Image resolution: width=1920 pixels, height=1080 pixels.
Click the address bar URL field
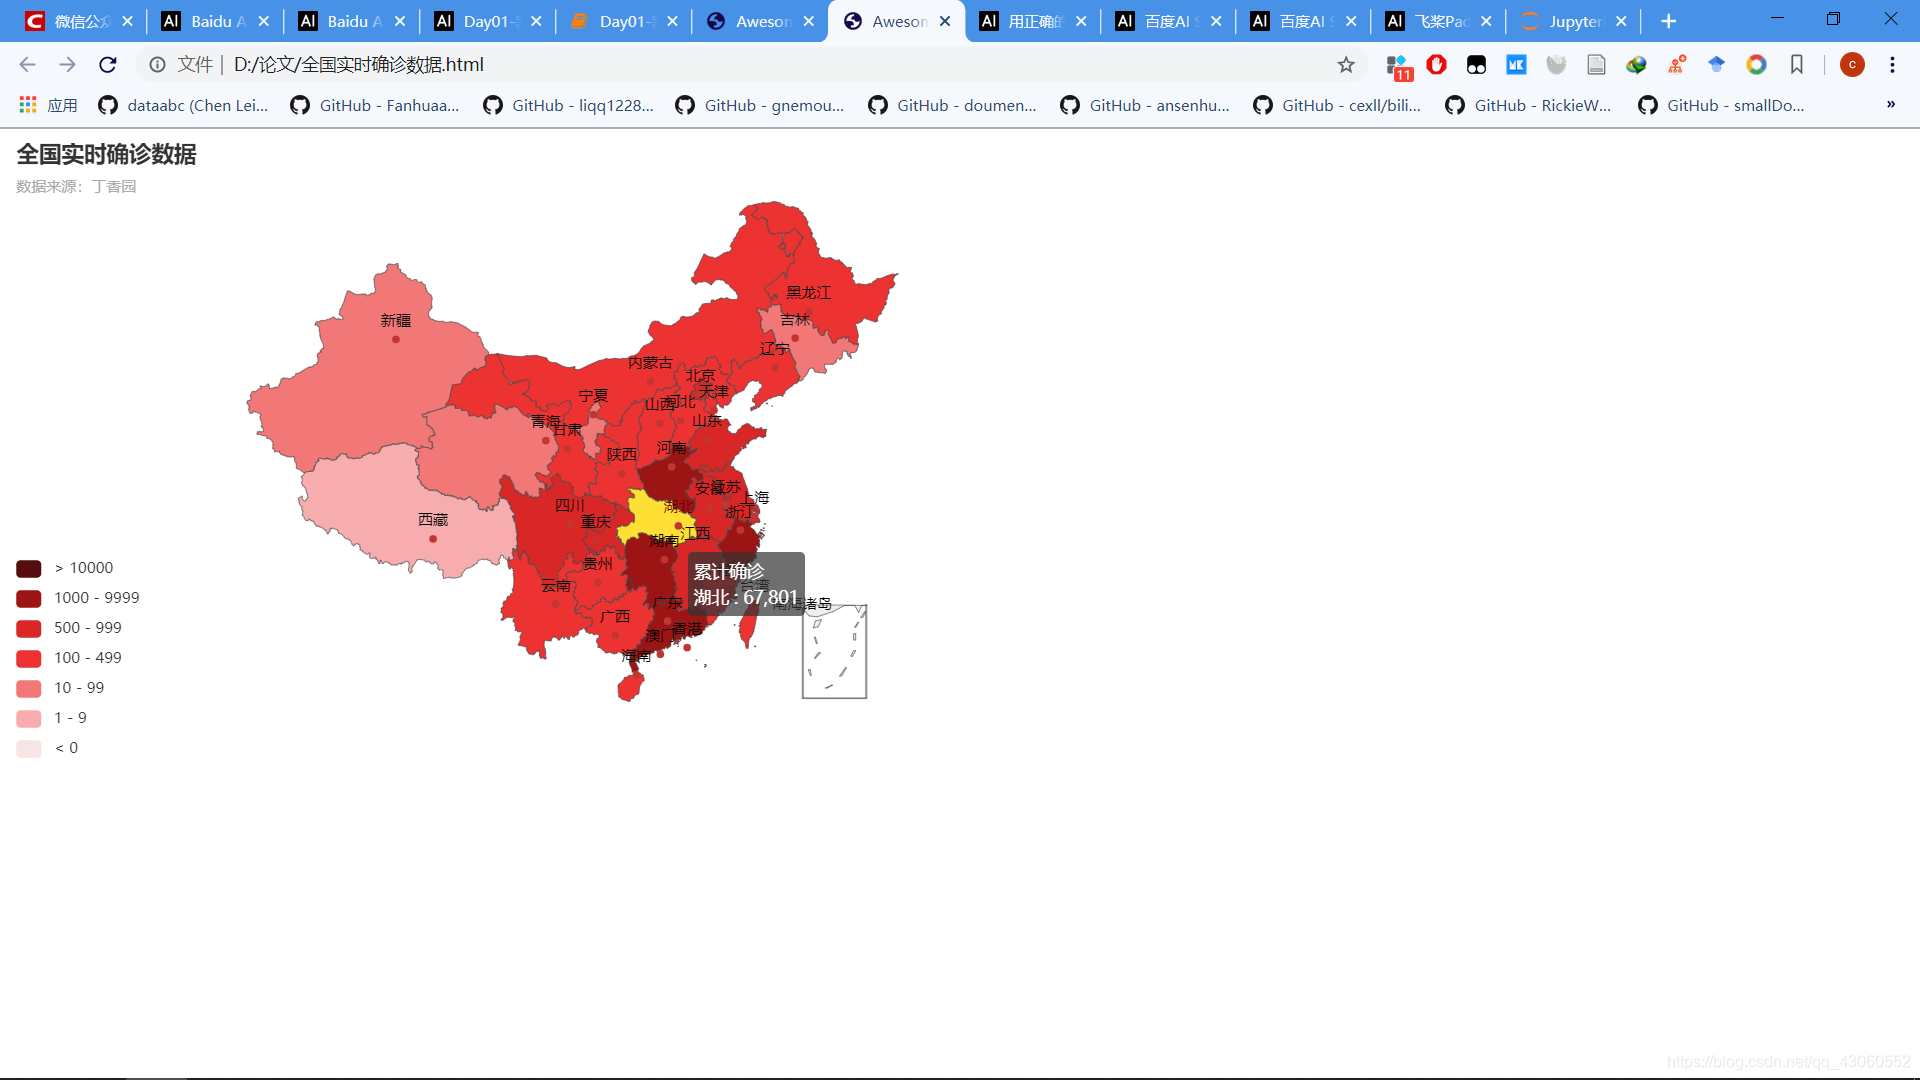(x=700, y=65)
